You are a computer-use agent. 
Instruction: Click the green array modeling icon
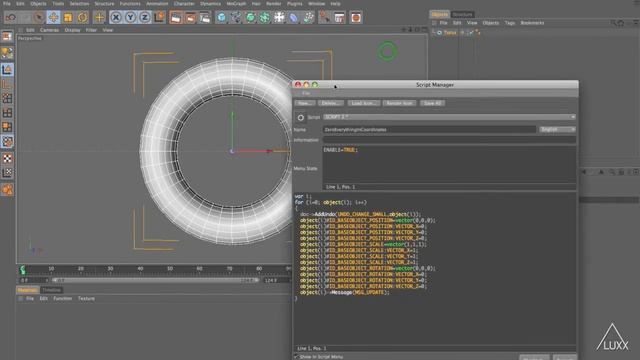(x=264, y=18)
